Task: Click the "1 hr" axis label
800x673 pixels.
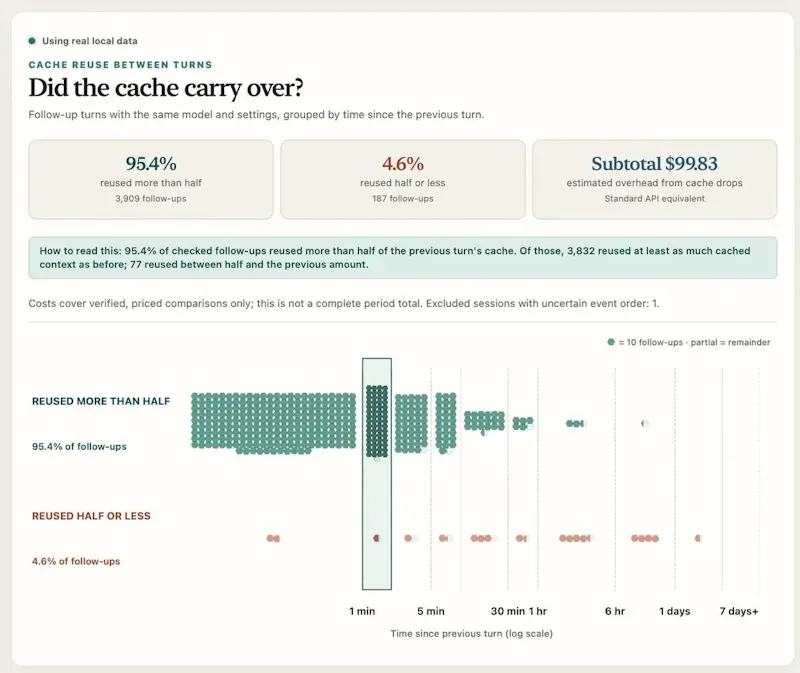Action: tap(538, 611)
